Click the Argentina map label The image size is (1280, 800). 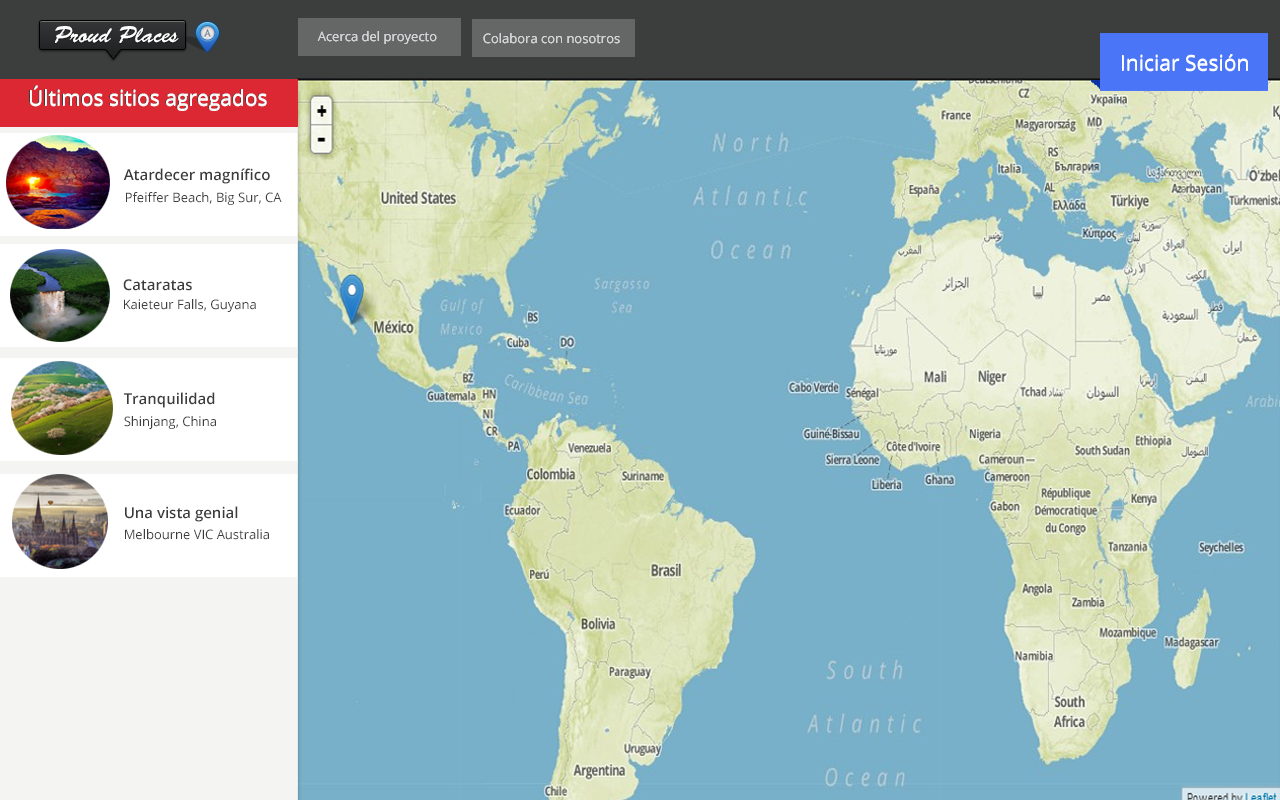(x=599, y=771)
